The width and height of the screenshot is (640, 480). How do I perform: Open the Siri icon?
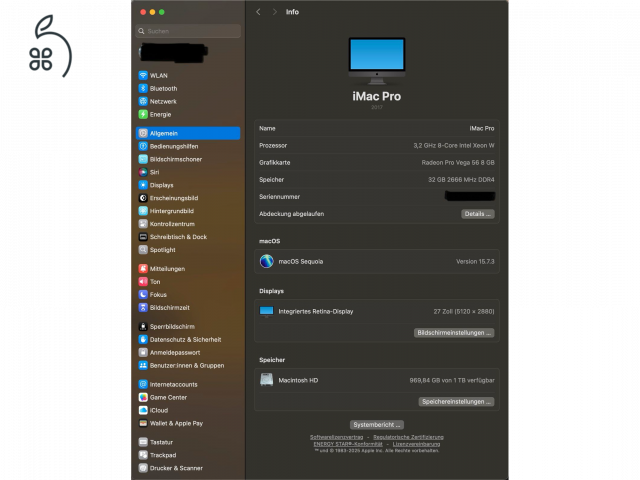point(143,172)
